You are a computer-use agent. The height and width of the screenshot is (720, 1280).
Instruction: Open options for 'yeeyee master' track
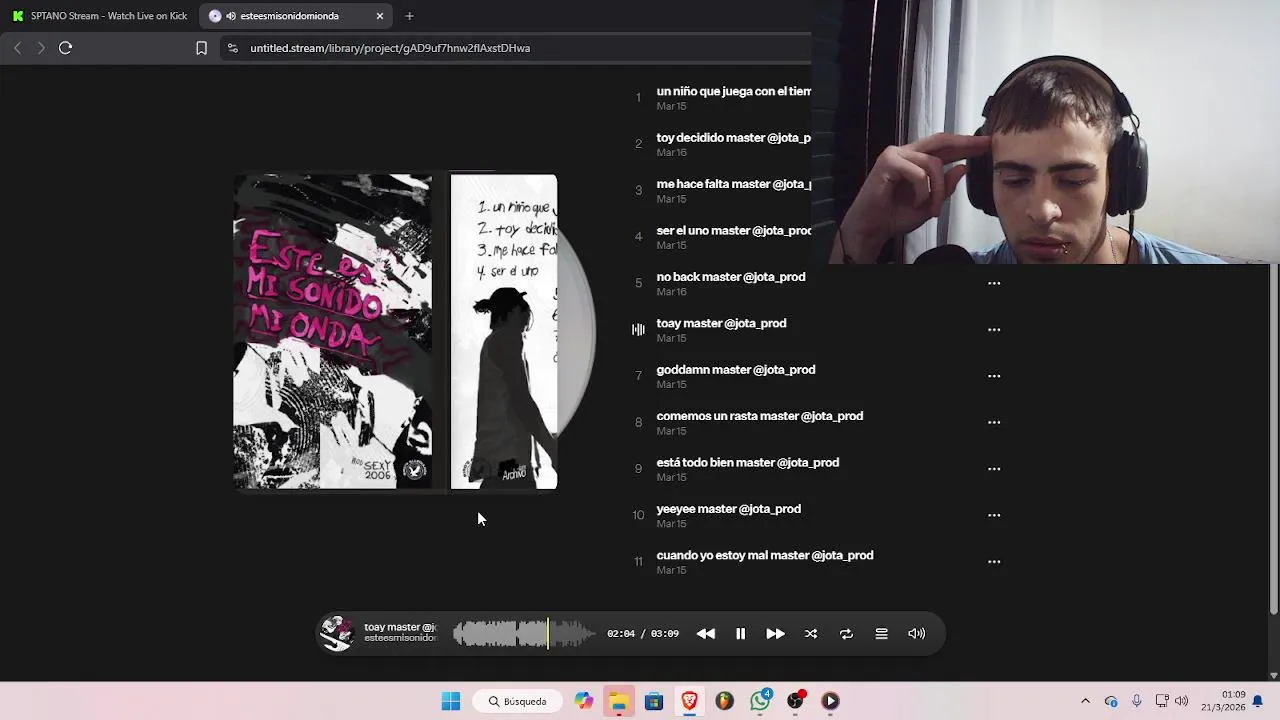(x=994, y=515)
